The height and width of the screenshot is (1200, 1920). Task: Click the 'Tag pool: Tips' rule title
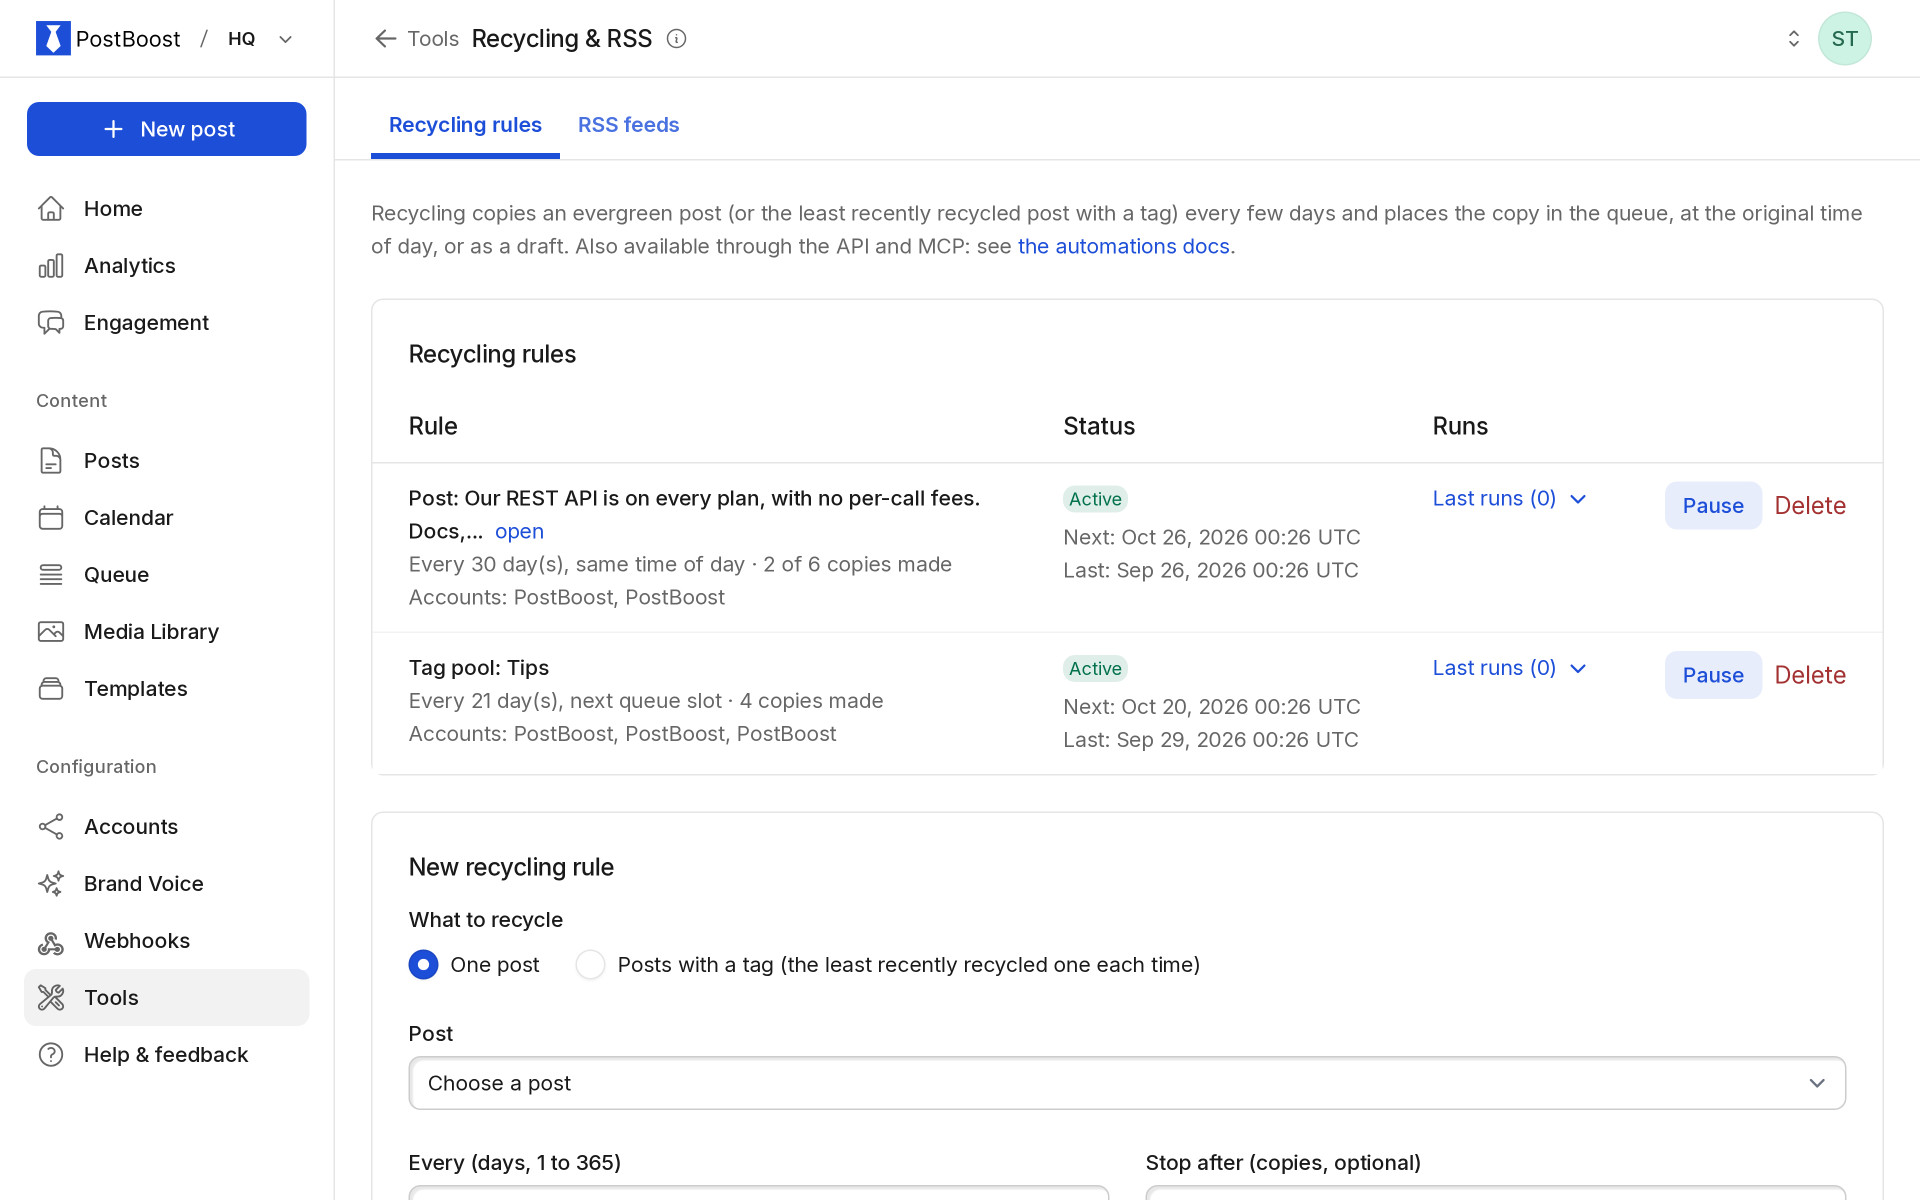click(x=479, y=667)
